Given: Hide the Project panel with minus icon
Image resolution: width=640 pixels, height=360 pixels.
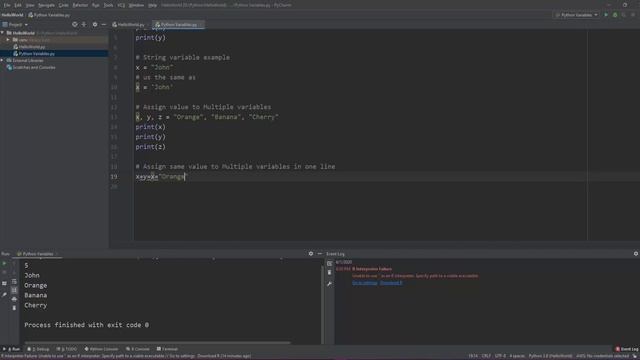Looking at the screenshot, I should 104,24.
